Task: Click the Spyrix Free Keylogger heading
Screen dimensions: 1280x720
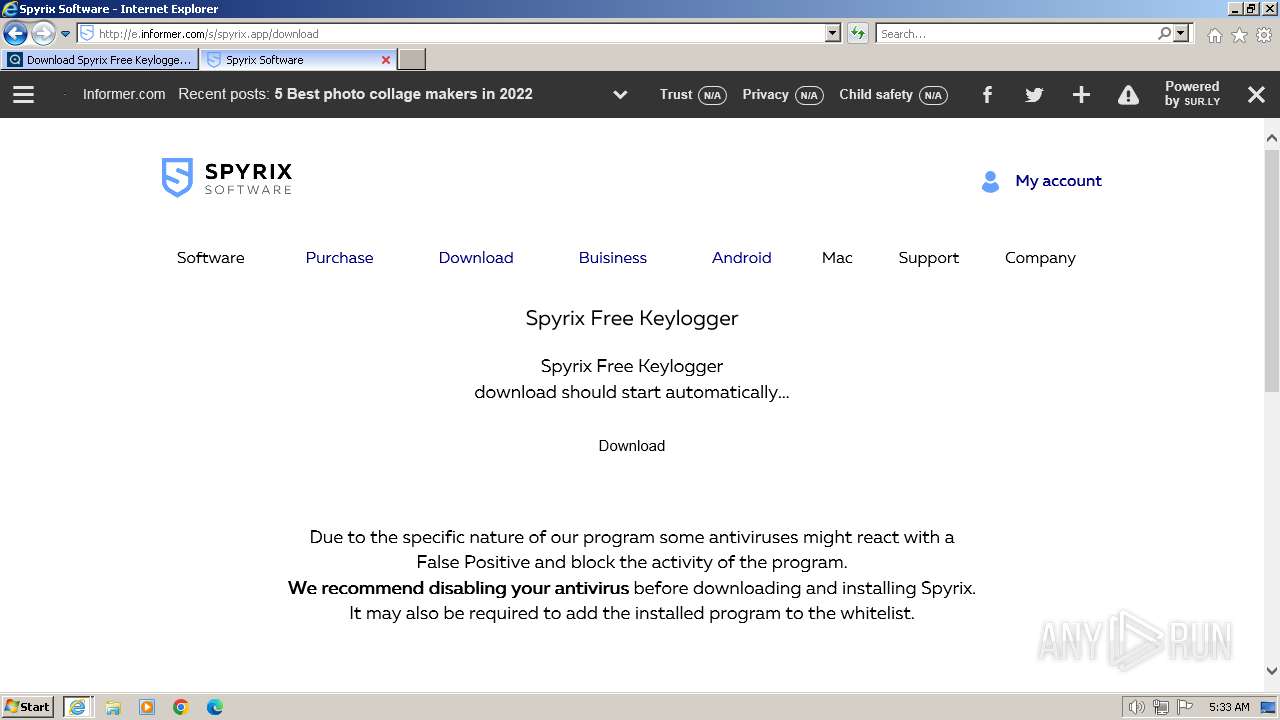Action: pos(632,318)
